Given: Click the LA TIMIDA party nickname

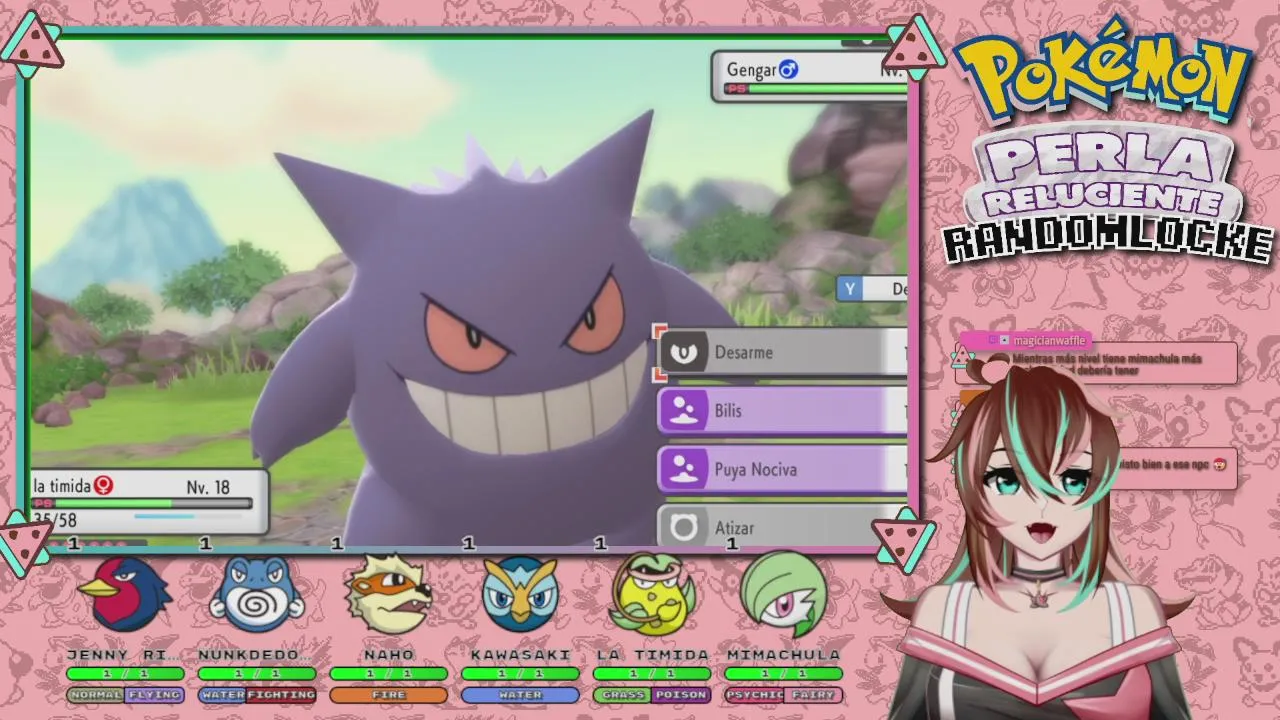Looking at the screenshot, I should click(x=652, y=655).
